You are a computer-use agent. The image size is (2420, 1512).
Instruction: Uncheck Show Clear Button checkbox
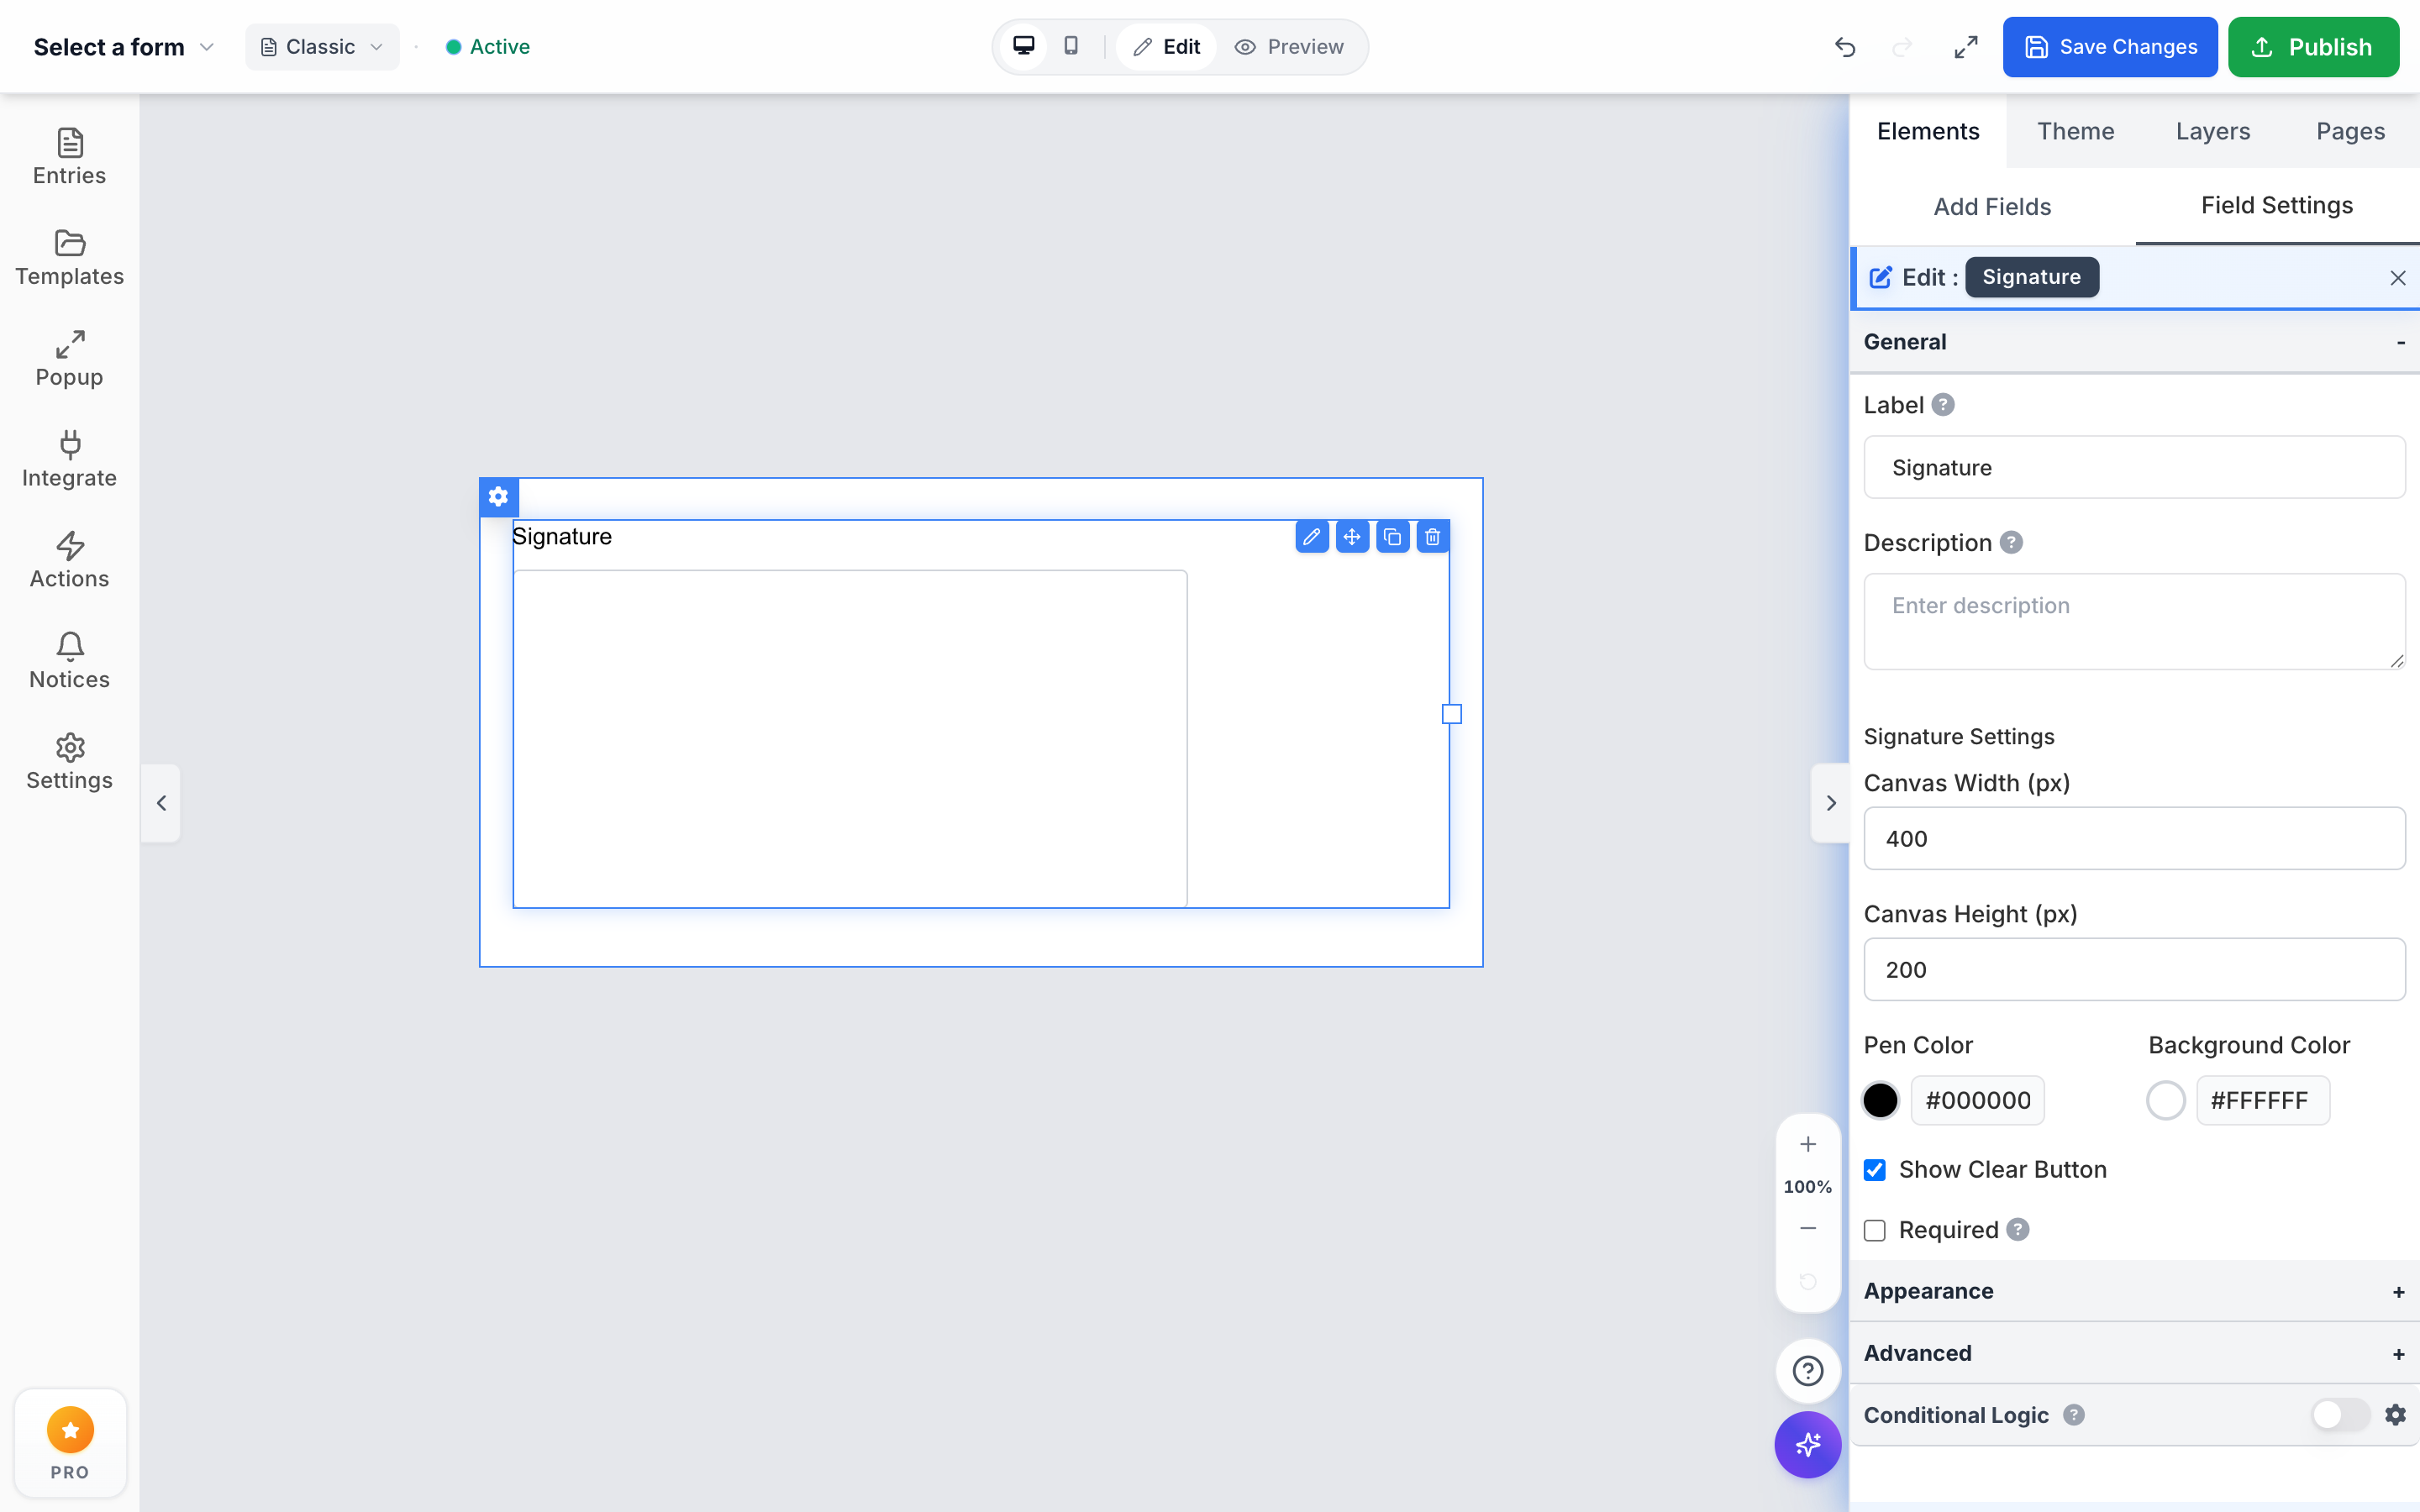(x=1875, y=1170)
